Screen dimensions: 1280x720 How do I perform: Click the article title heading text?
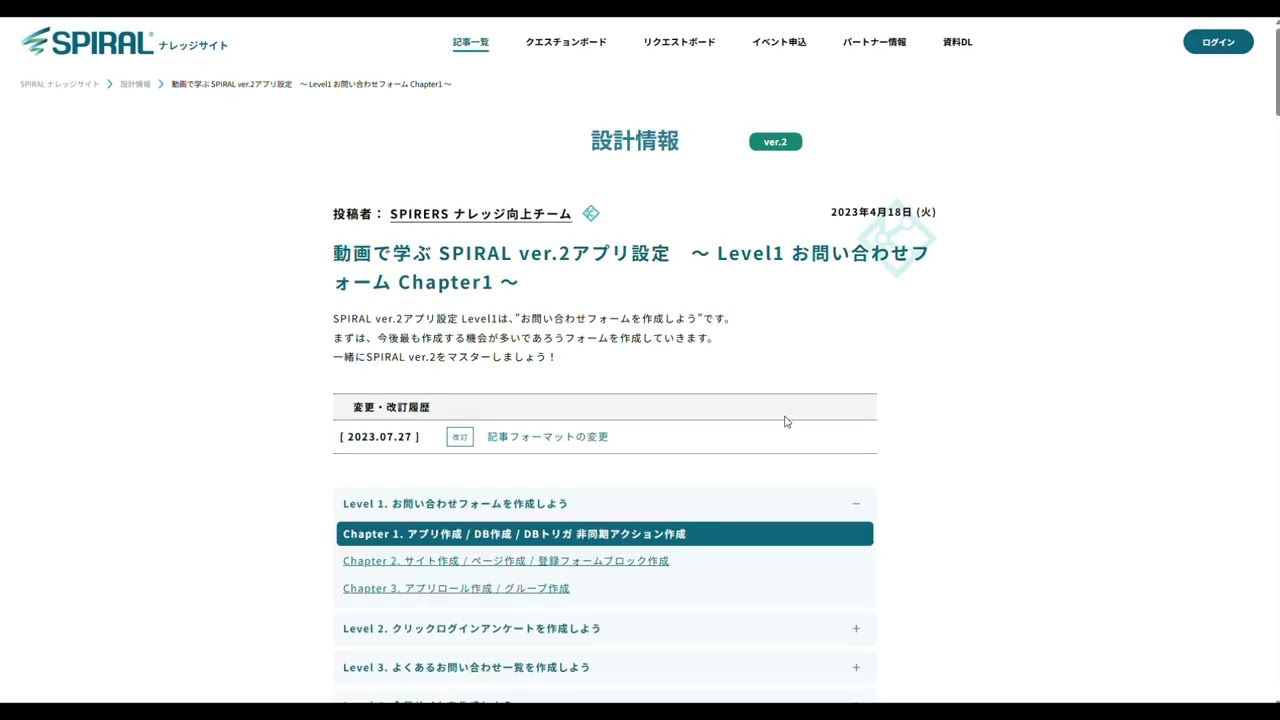tap(631, 267)
